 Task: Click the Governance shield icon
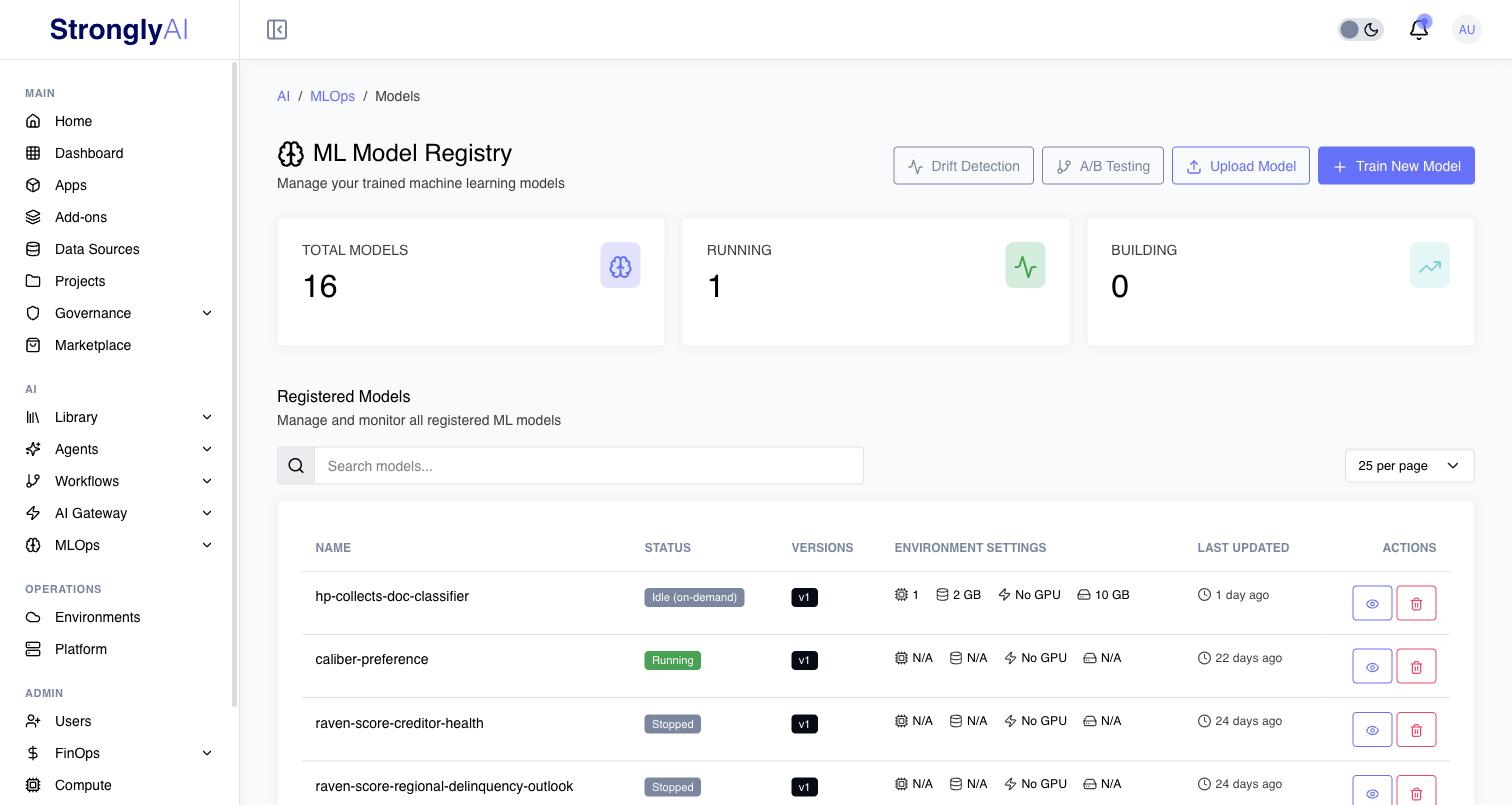click(x=33, y=313)
